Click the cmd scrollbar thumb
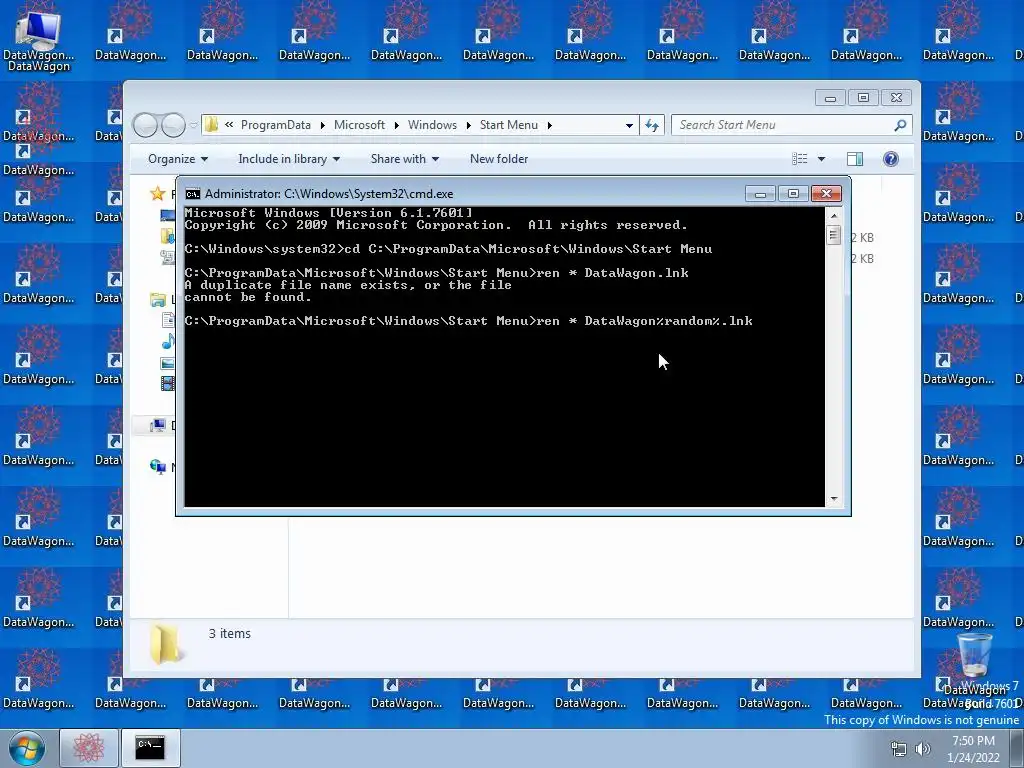 click(833, 234)
